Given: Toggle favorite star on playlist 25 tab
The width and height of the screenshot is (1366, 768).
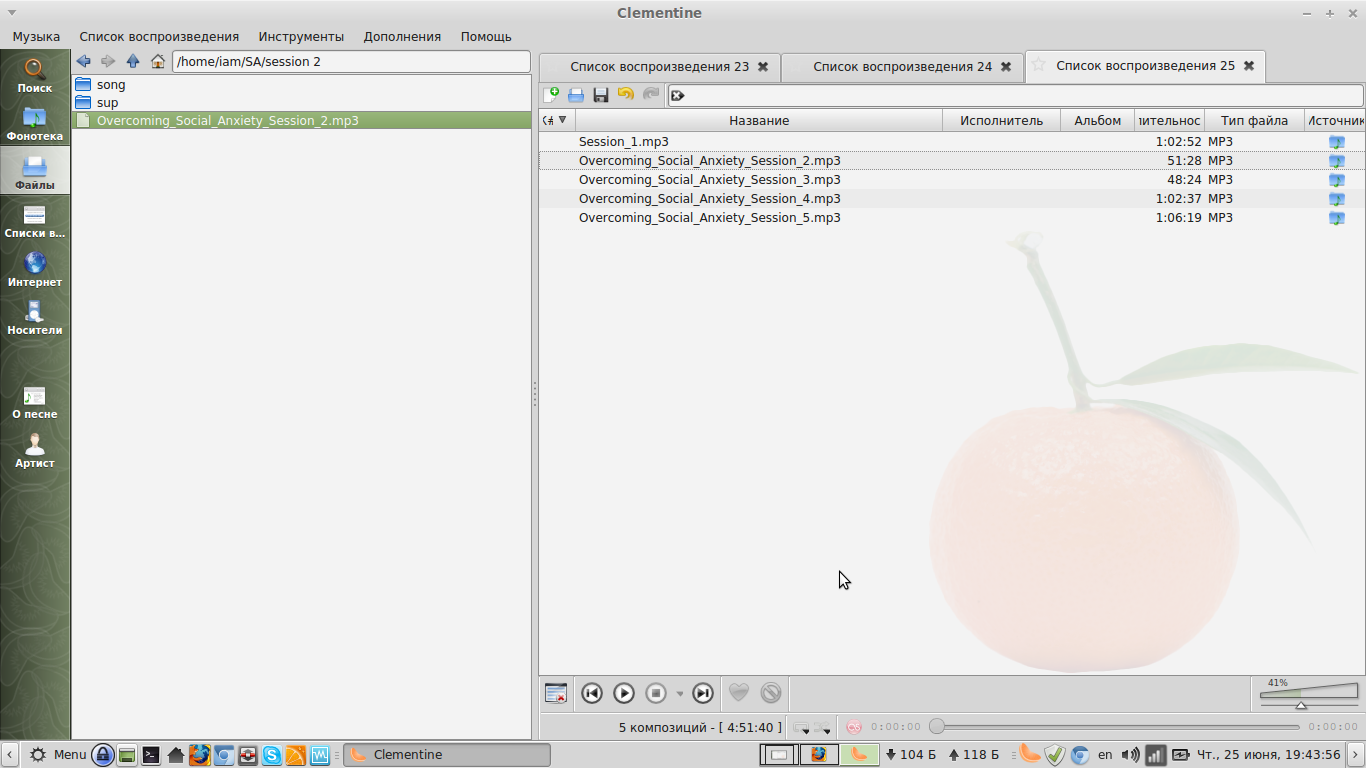Looking at the screenshot, I should point(1039,66).
